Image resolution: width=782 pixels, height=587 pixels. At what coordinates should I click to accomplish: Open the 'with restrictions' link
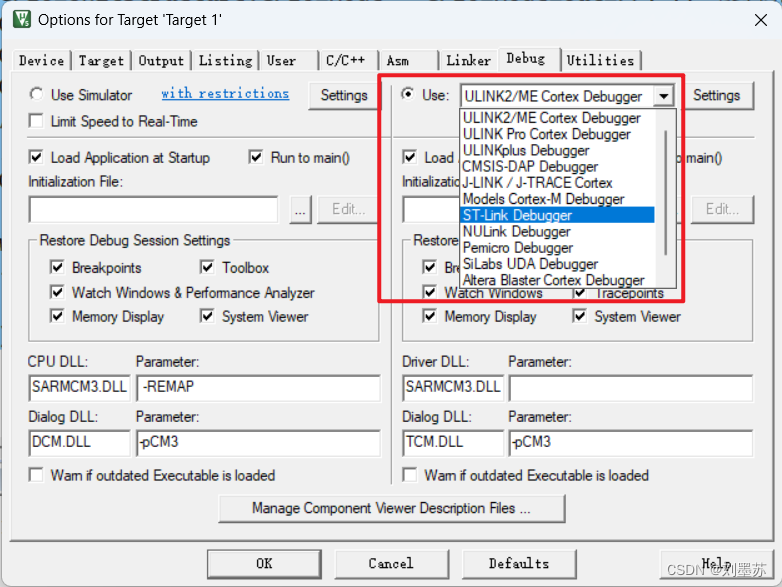click(x=225, y=94)
